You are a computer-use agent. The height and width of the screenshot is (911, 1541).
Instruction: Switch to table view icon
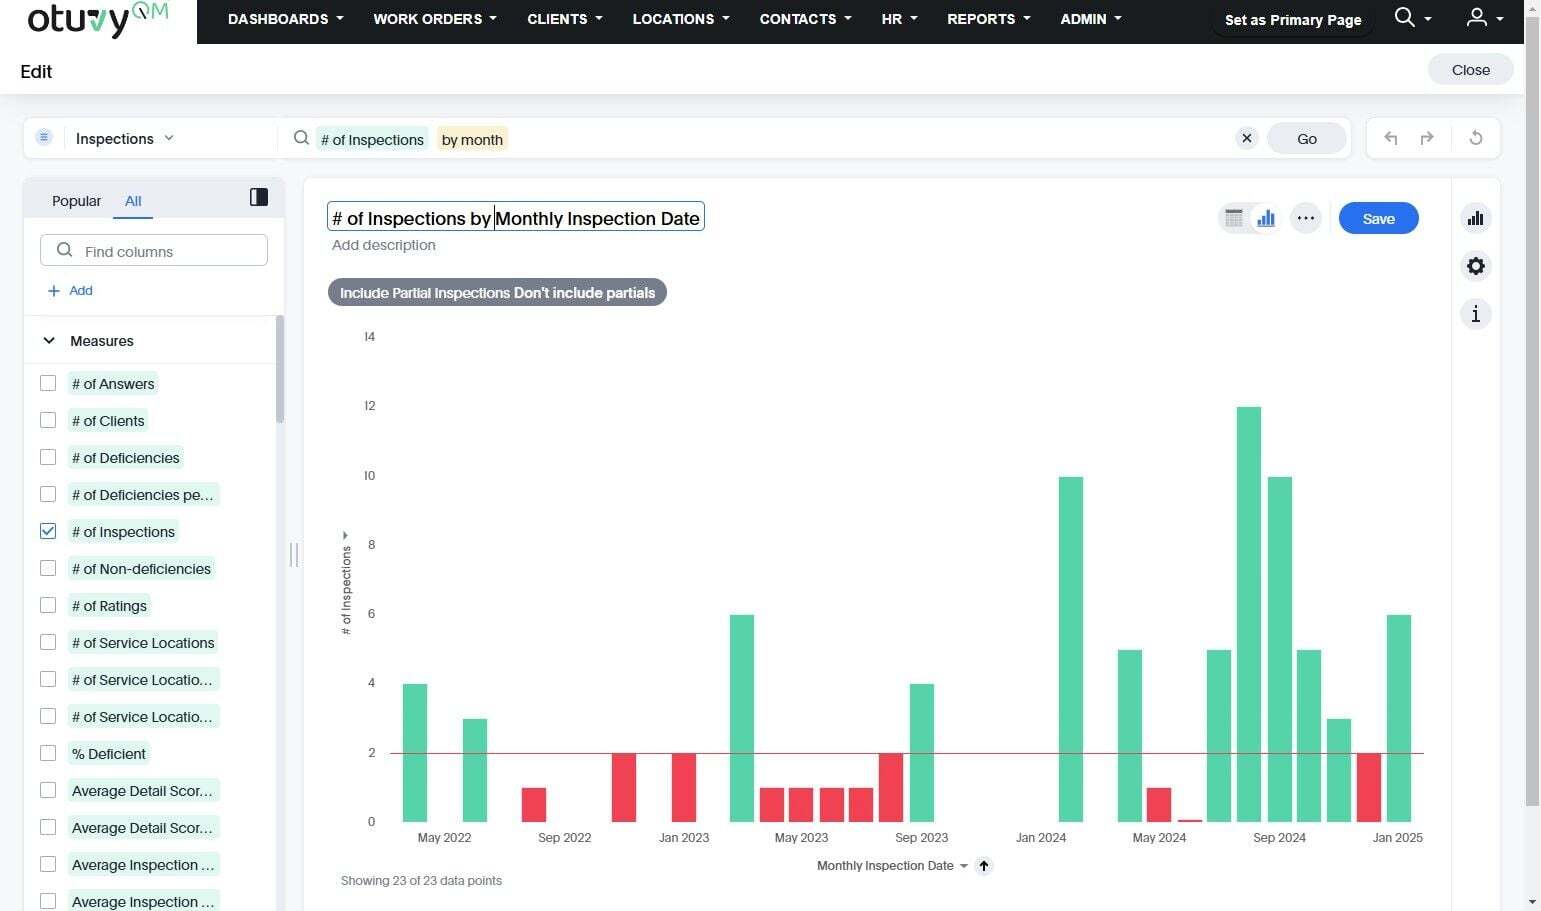pyautogui.click(x=1234, y=218)
